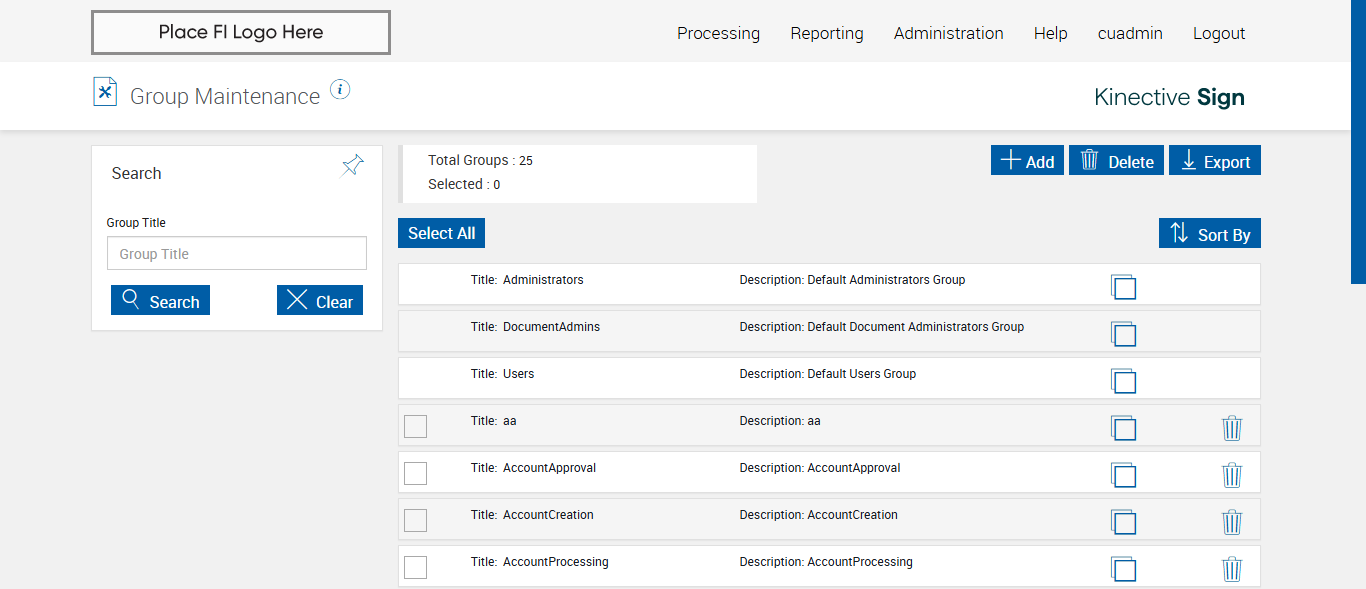This screenshot has height=589, width=1366.
Task: Open the Processing menu
Action: point(718,33)
